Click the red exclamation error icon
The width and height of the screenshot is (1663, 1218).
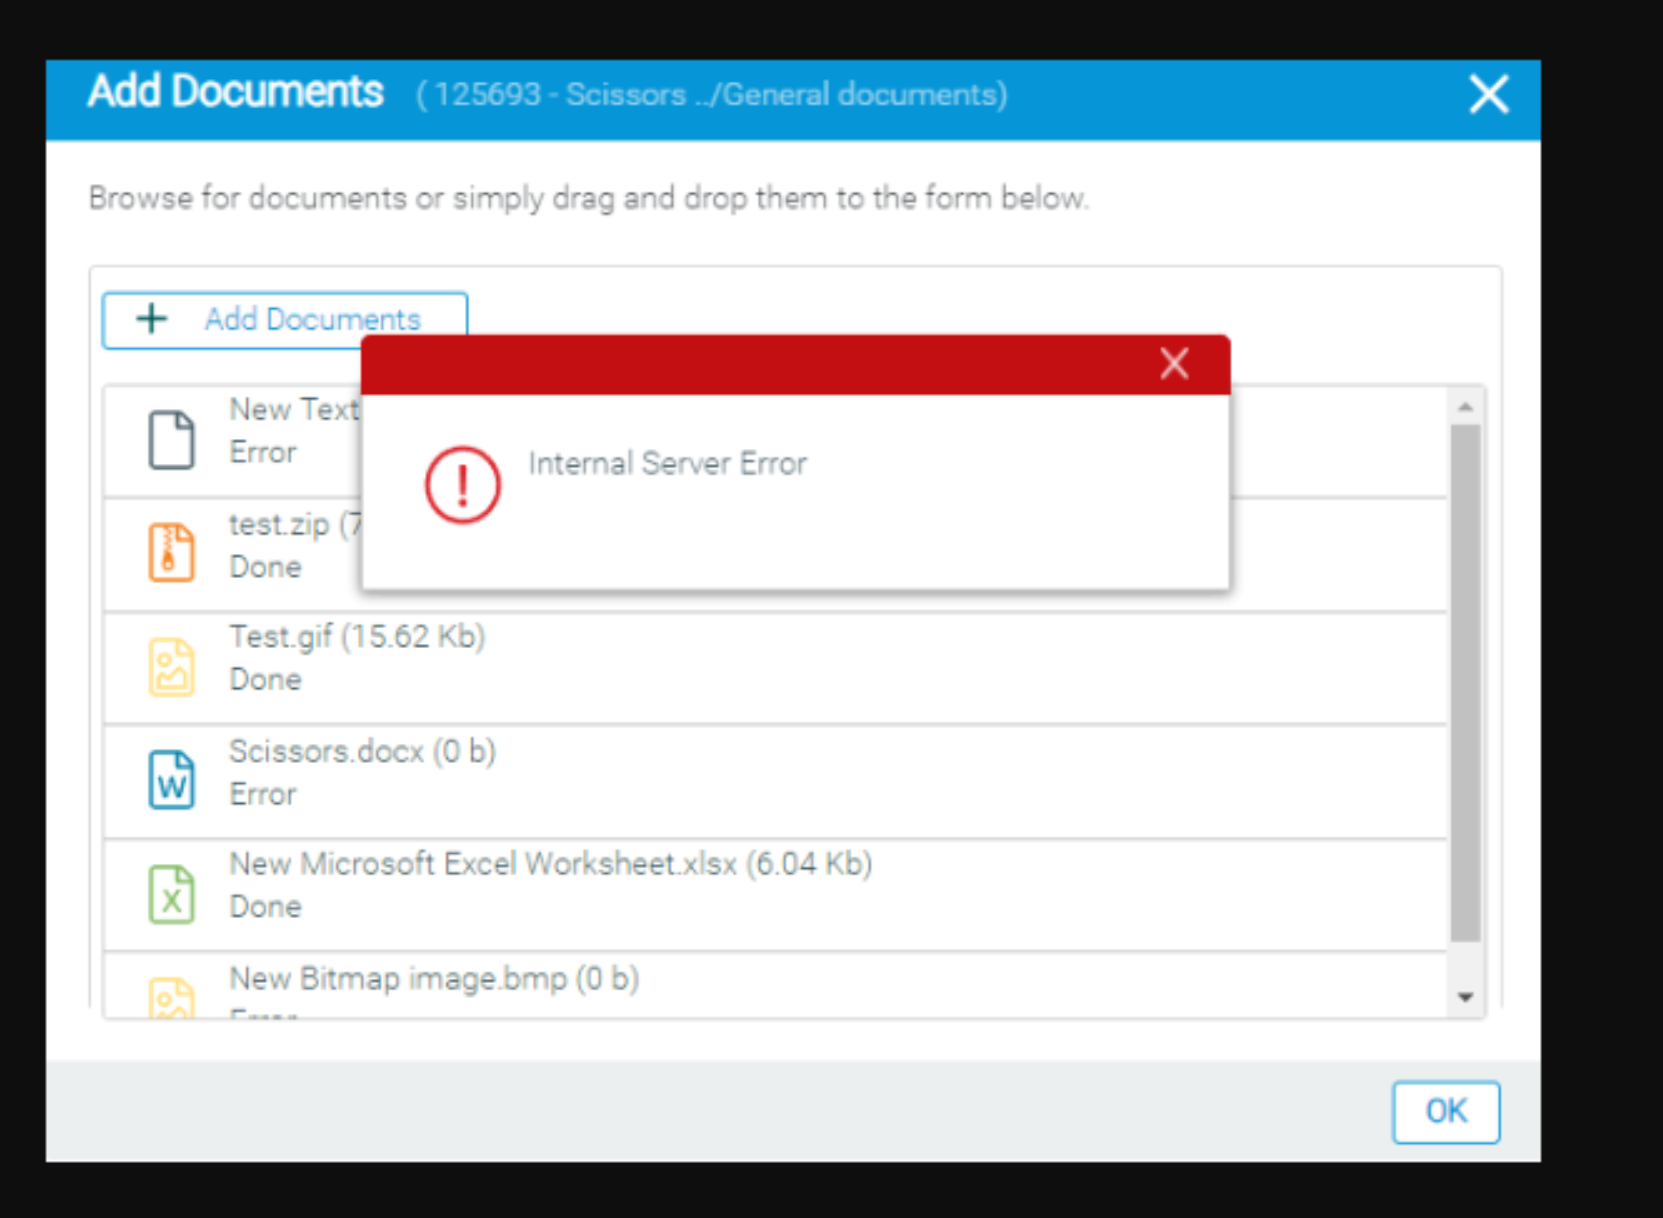[461, 484]
